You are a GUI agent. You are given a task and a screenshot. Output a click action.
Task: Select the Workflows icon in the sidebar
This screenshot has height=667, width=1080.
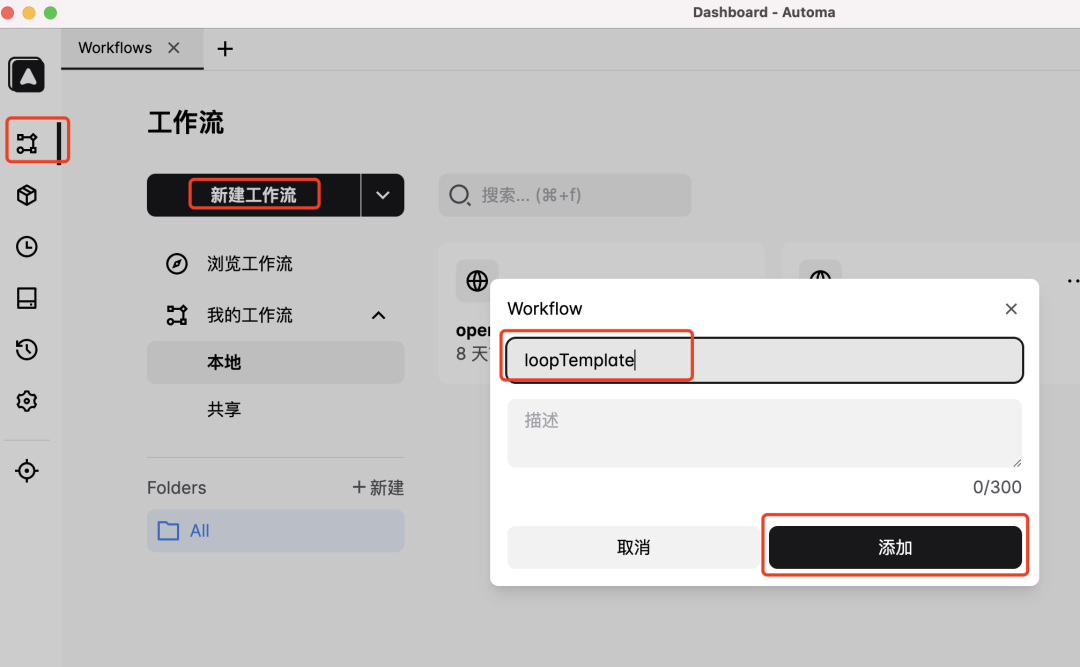point(26,140)
